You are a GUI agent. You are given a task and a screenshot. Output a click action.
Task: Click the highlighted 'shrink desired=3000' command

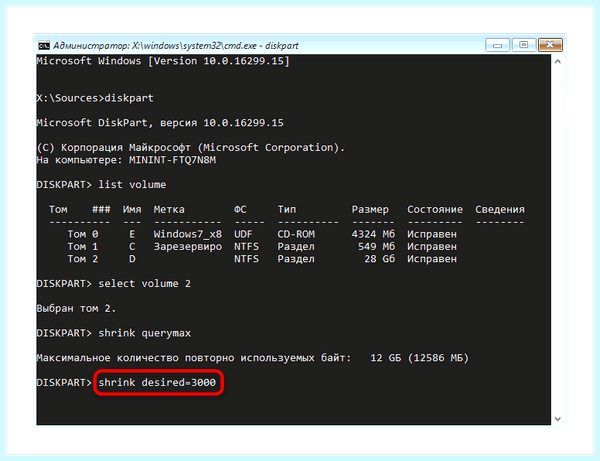pyautogui.click(x=157, y=382)
